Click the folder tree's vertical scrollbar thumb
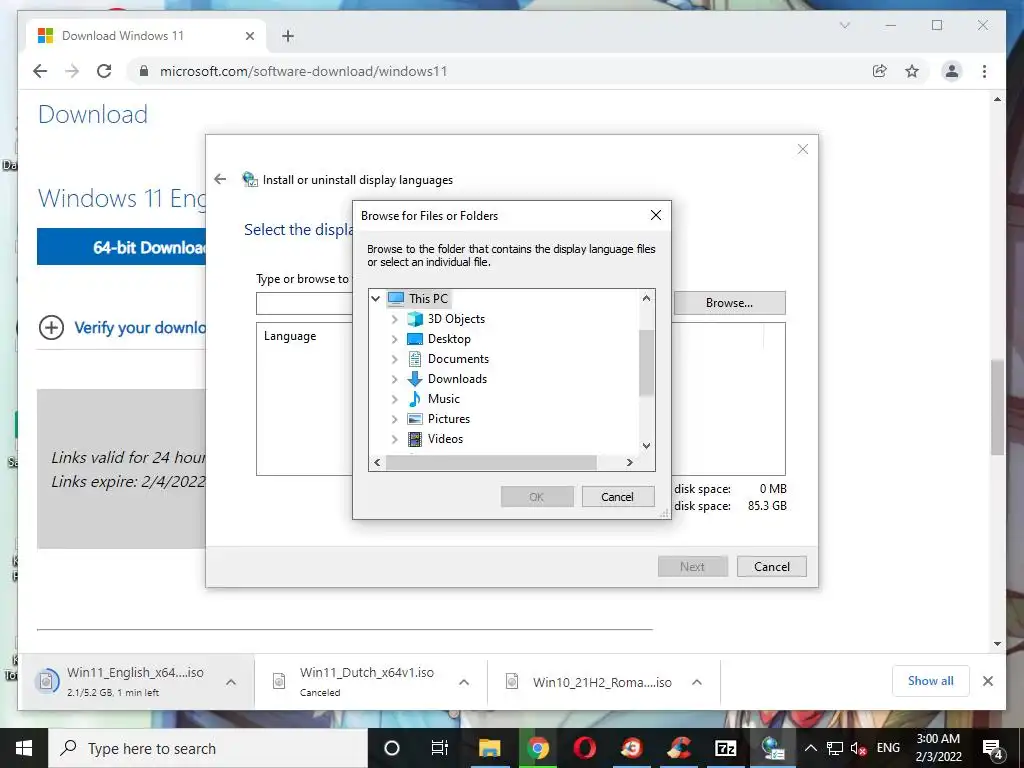This screenshot has width=1024, height=768. (x=646, y=362)
